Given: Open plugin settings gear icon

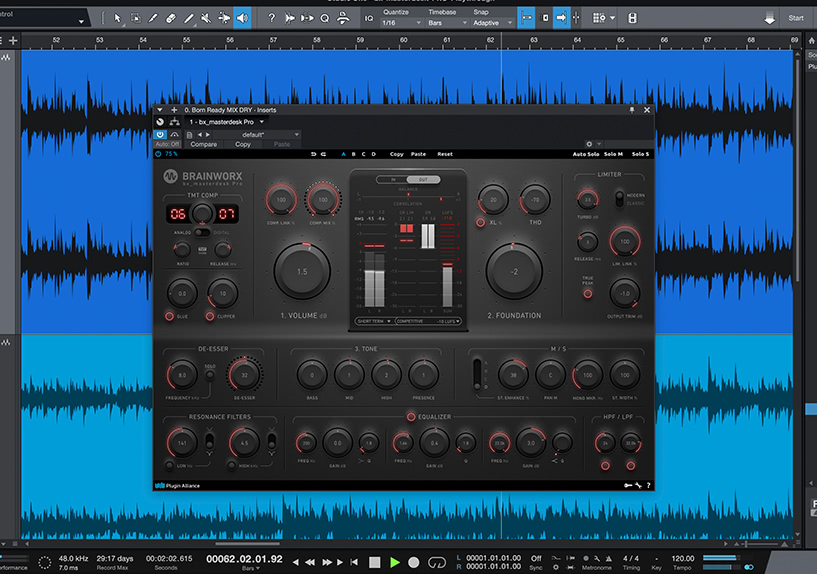Looking at the screenshot, I should pyautogui.click(x=589, y=144).
